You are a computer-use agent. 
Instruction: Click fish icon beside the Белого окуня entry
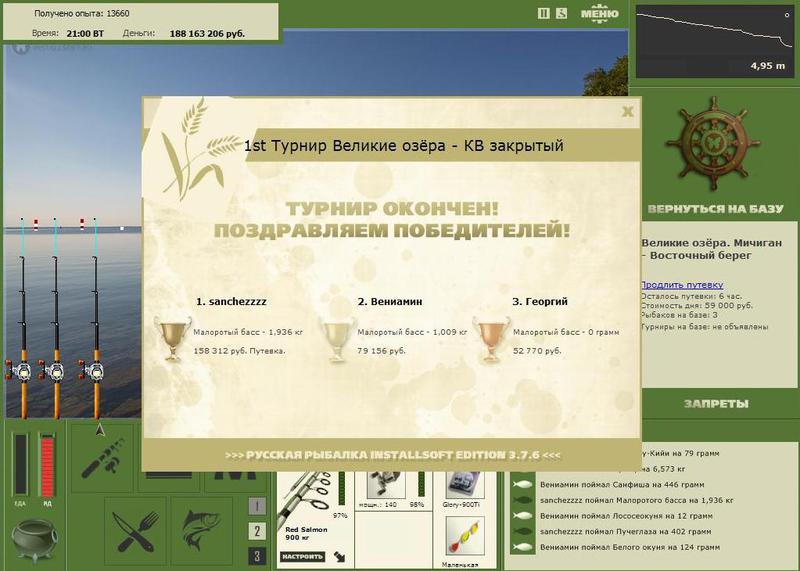click(522, 548)
